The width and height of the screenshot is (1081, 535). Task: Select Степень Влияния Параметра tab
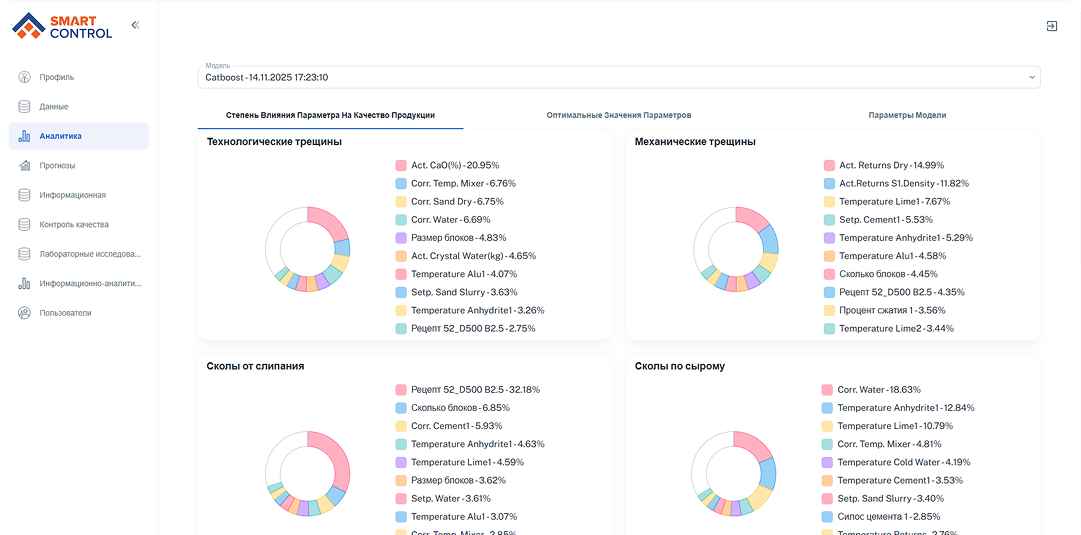point(330,115)
